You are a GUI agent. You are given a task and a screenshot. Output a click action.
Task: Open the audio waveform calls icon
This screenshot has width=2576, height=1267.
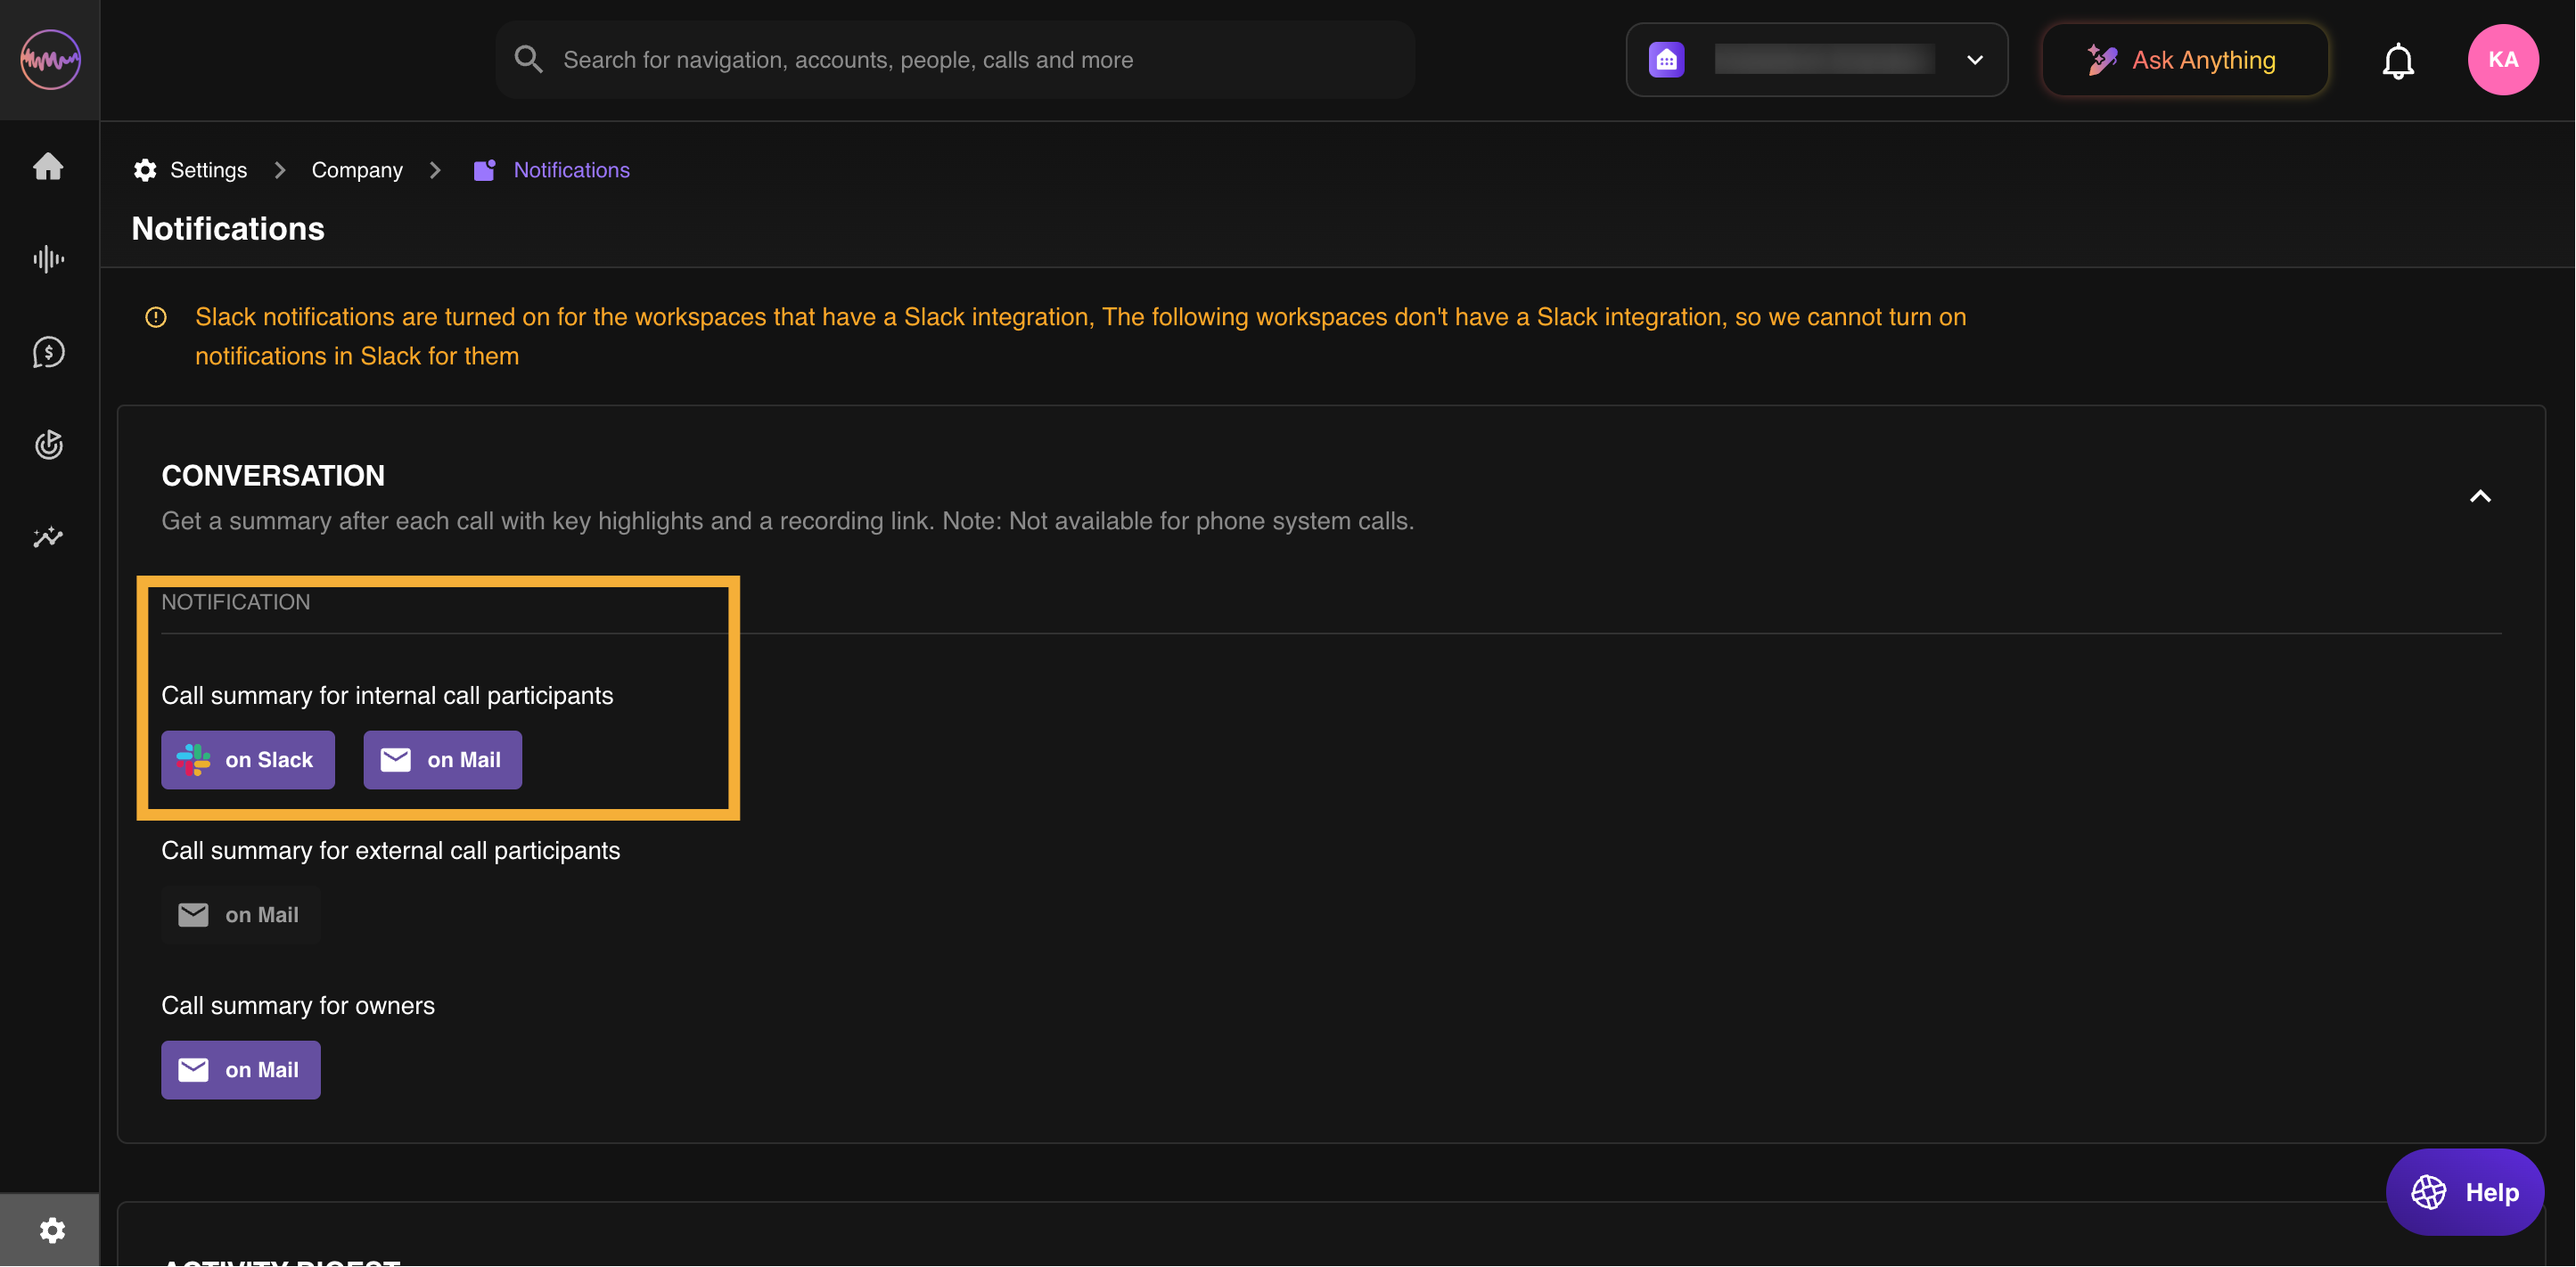coord(48,260)
